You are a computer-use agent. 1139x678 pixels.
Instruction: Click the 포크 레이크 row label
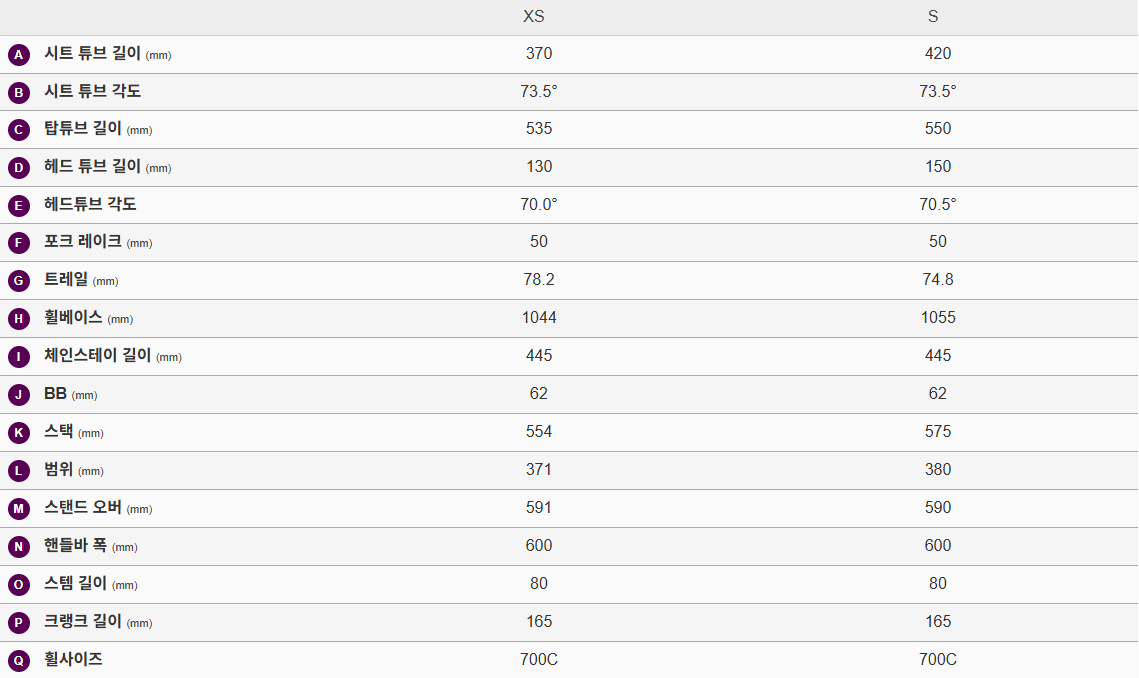tap(83, 242)
